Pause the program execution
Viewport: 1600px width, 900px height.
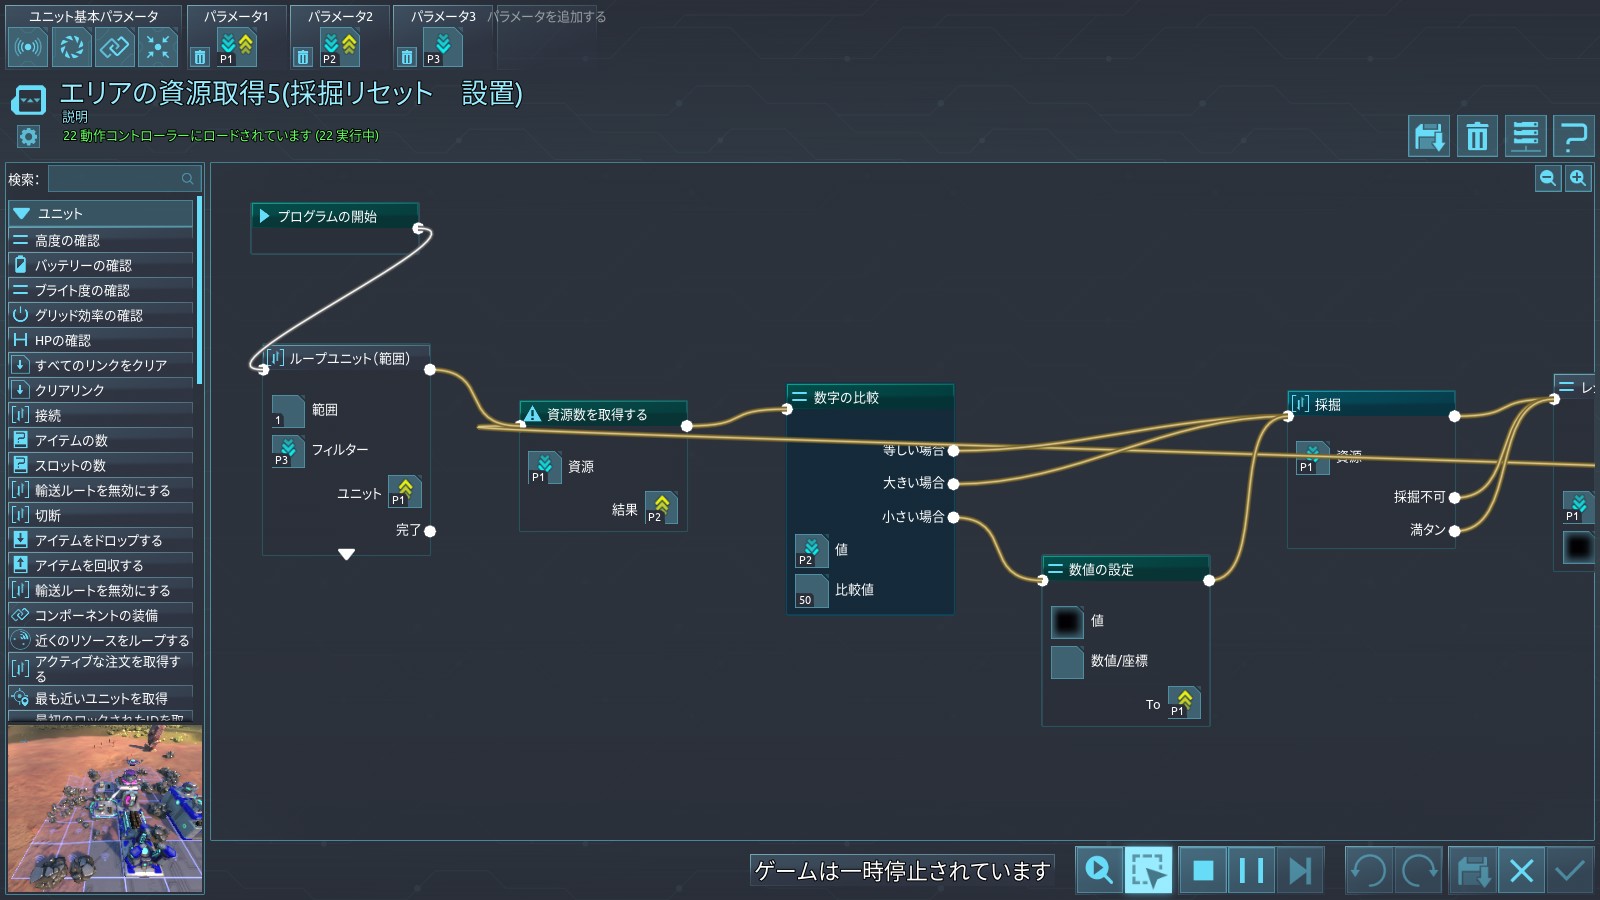click(1251, 870)
